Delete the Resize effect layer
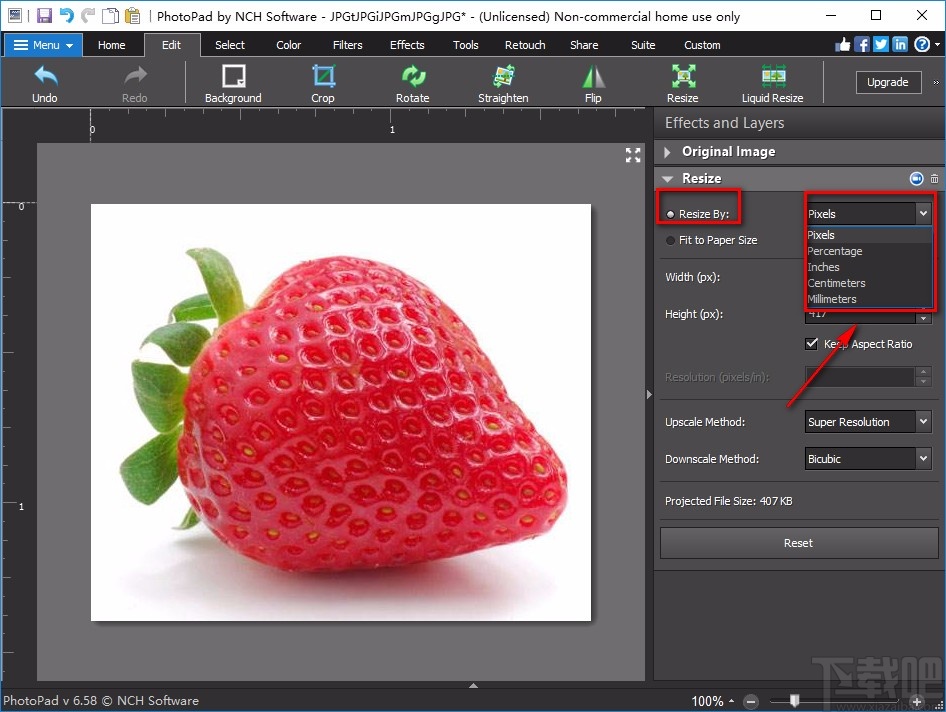Screen dimensions: 946x712 click(x=935, y=179)
